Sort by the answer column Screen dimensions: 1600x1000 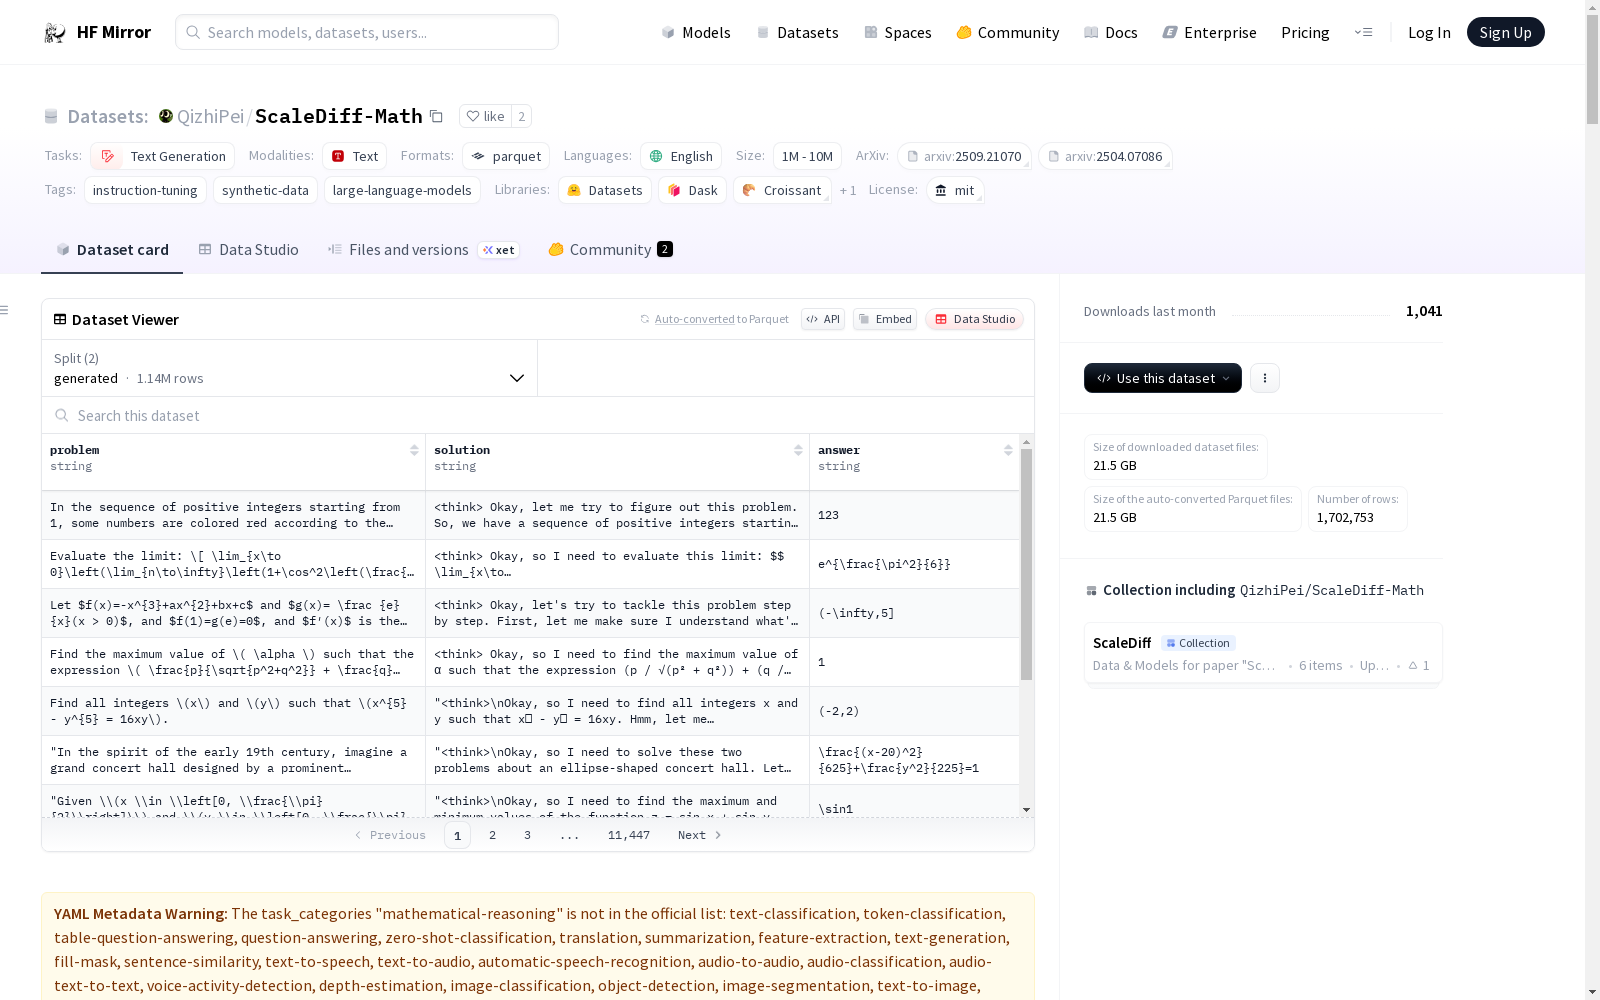click(x=1008, y=450)
